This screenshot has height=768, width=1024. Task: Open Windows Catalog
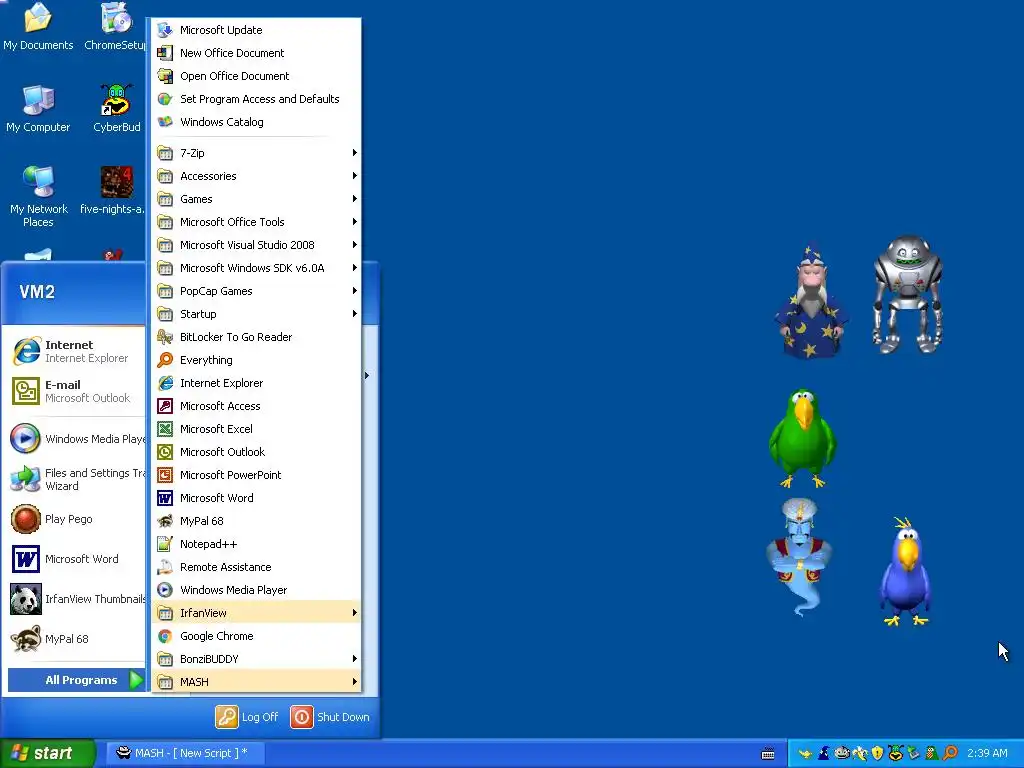pos(256,122)
